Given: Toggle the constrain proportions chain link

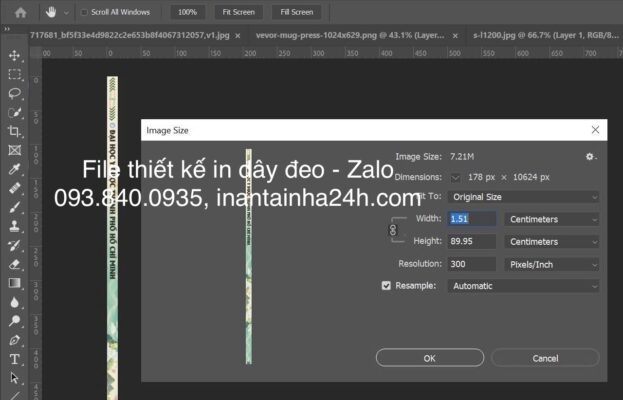Looking at the screenshot, I should 393,230.
